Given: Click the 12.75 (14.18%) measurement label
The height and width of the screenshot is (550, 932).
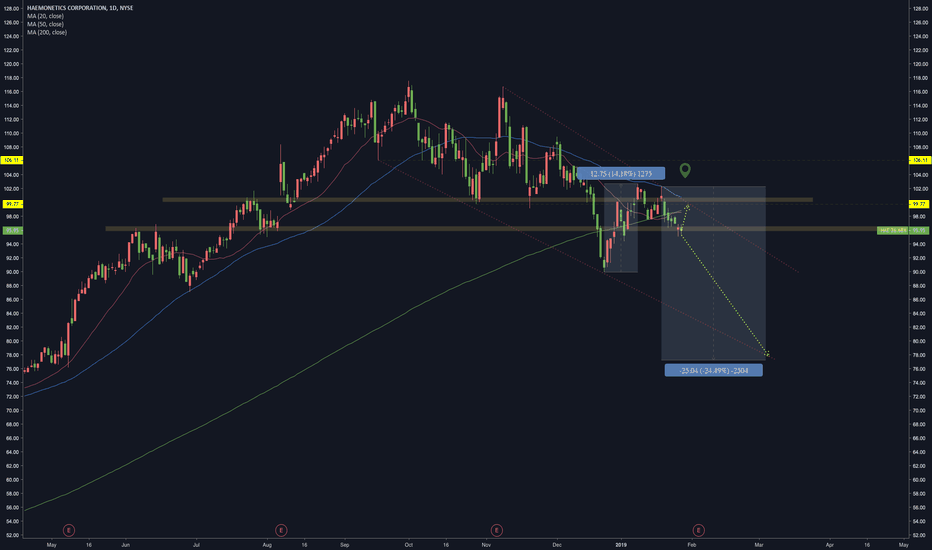Looking at the screenshot, I should (x=621, y=174).
